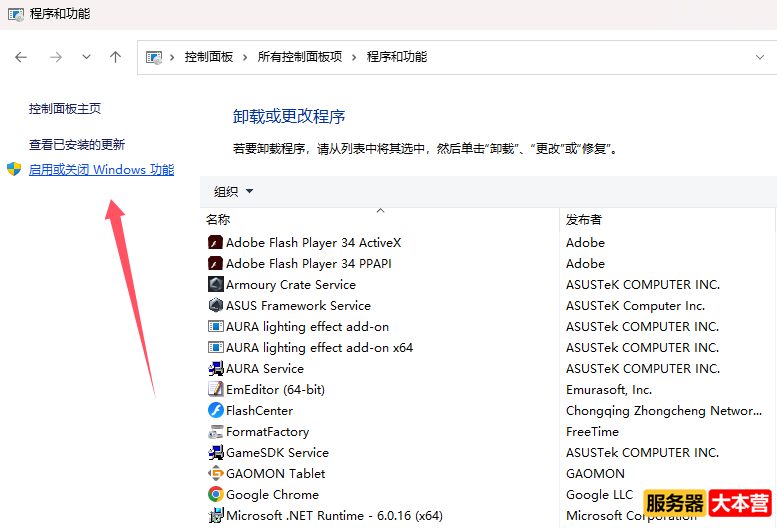Click FormatFactory icon
The image size is (777, 528).
[216, 432]
